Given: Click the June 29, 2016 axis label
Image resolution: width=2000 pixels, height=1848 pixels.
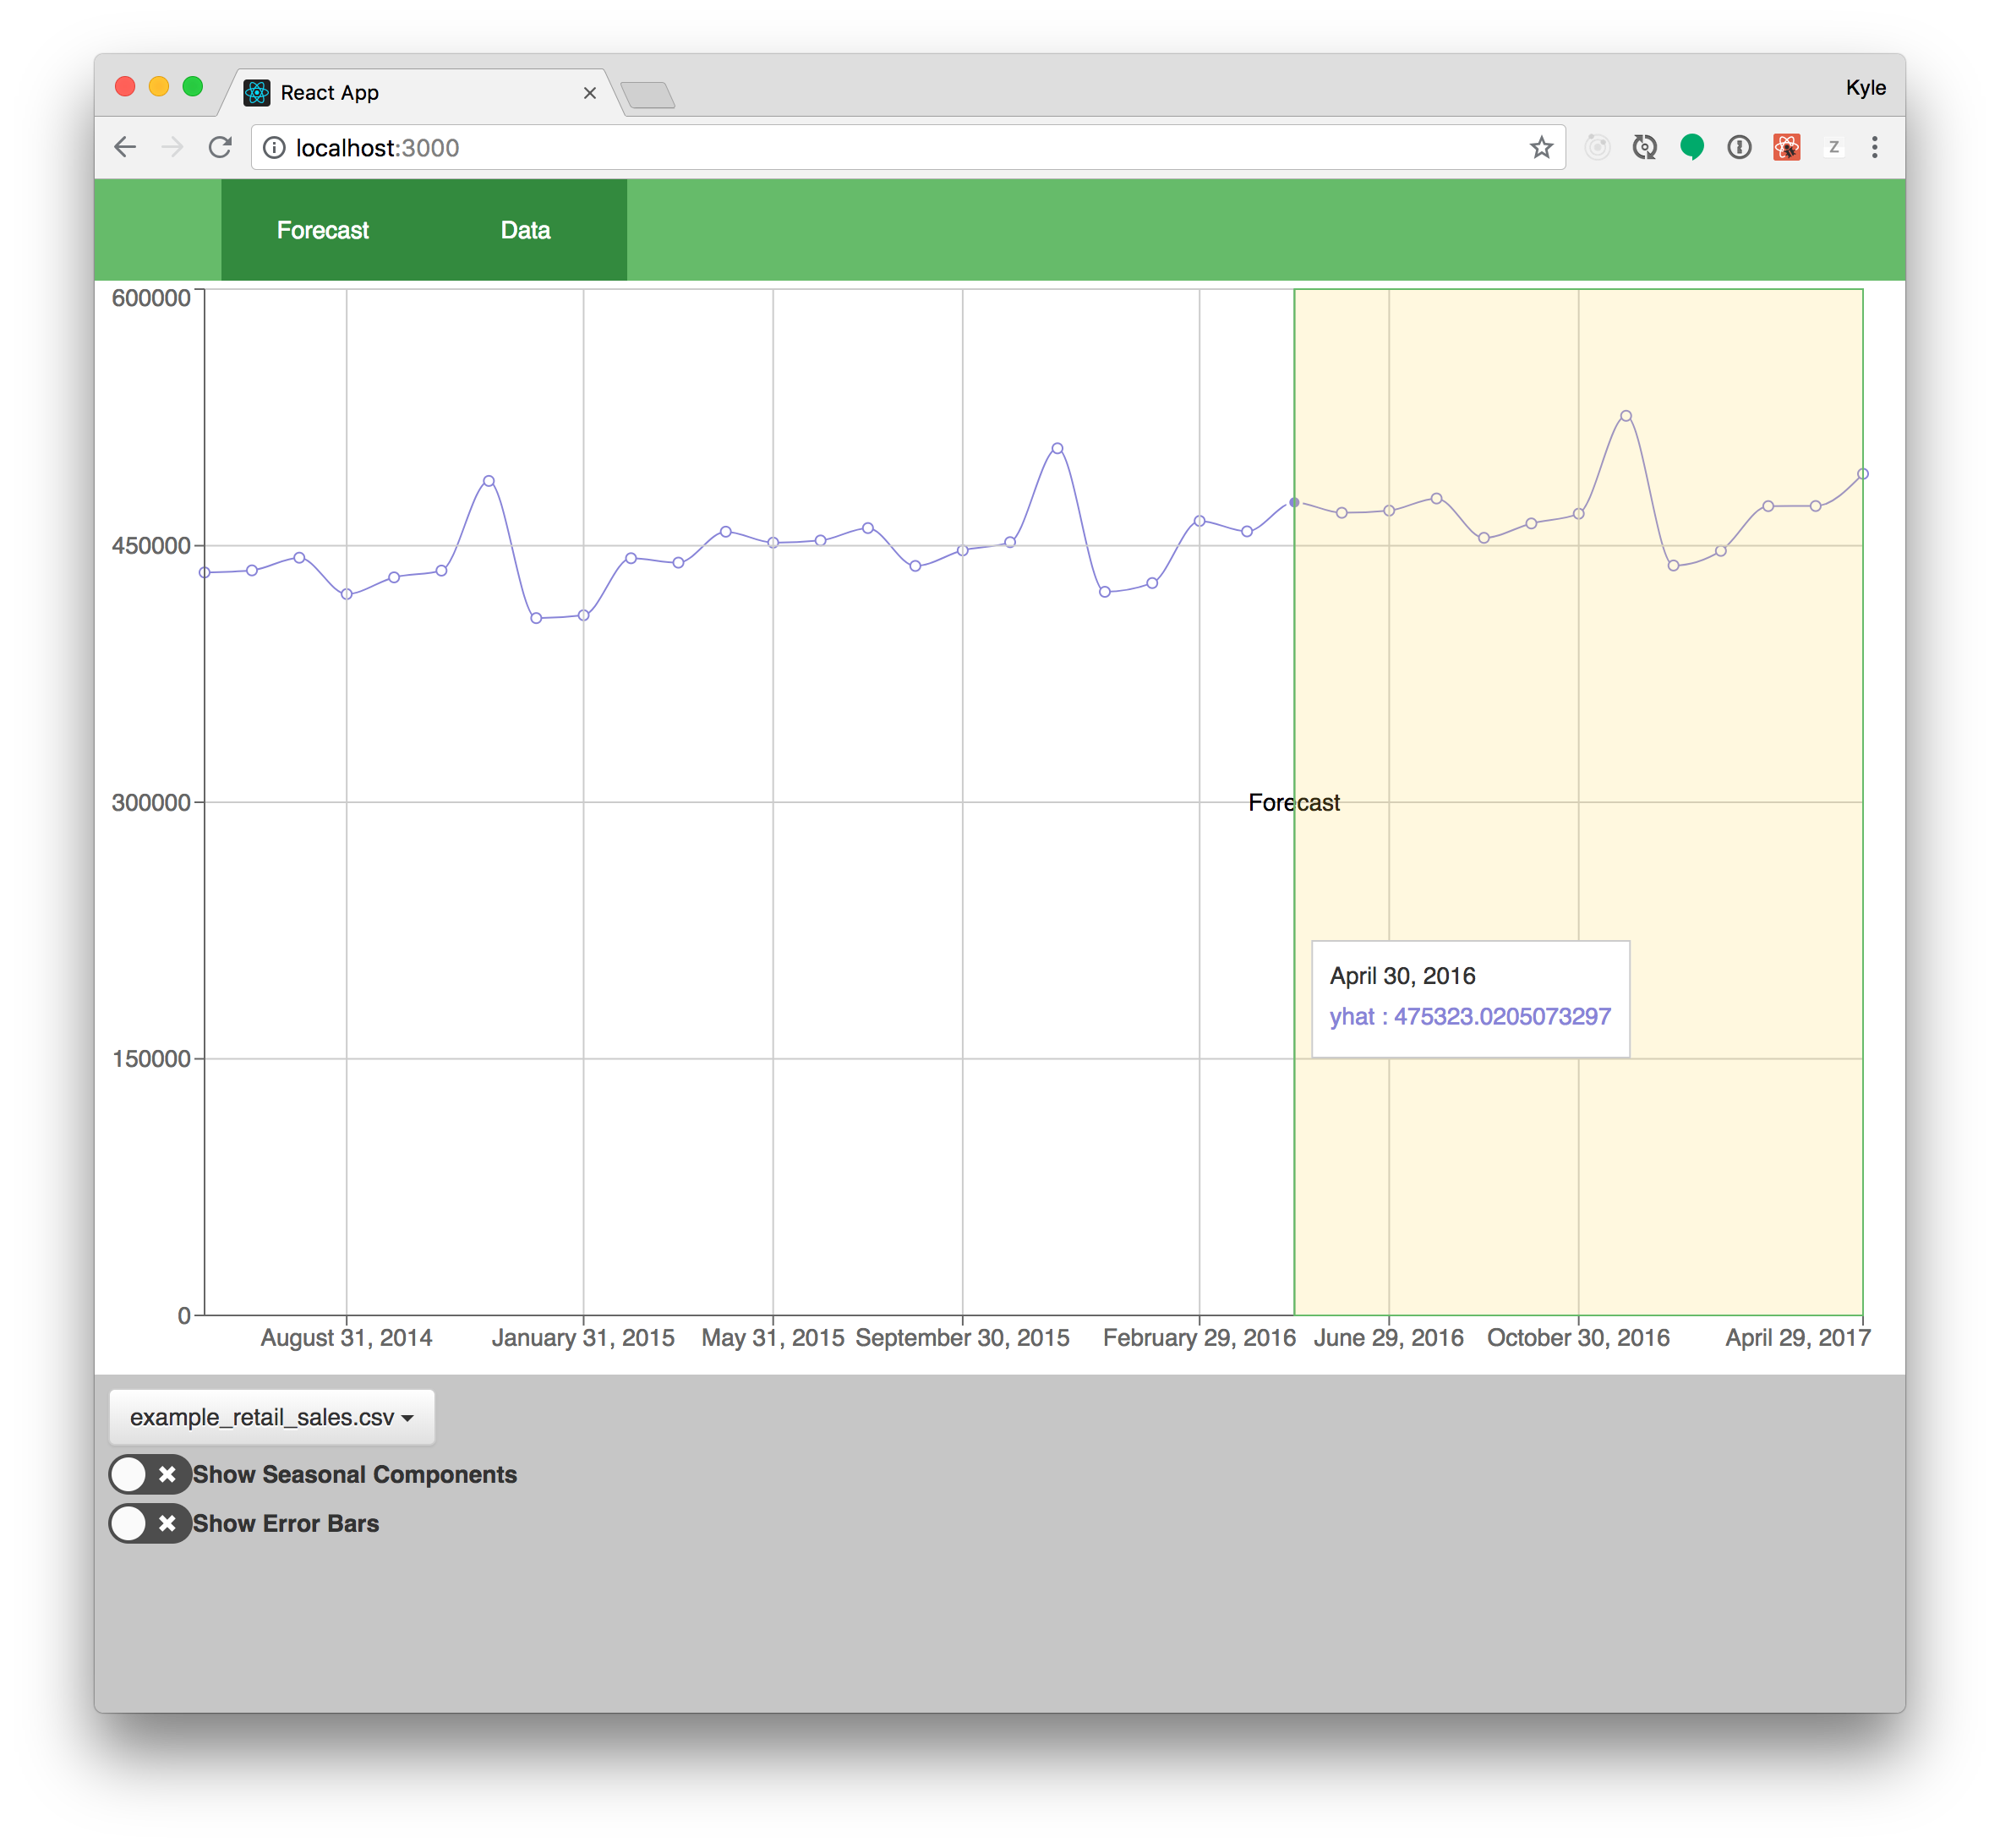Looking at the screenshot, I should point(1388,1338).
